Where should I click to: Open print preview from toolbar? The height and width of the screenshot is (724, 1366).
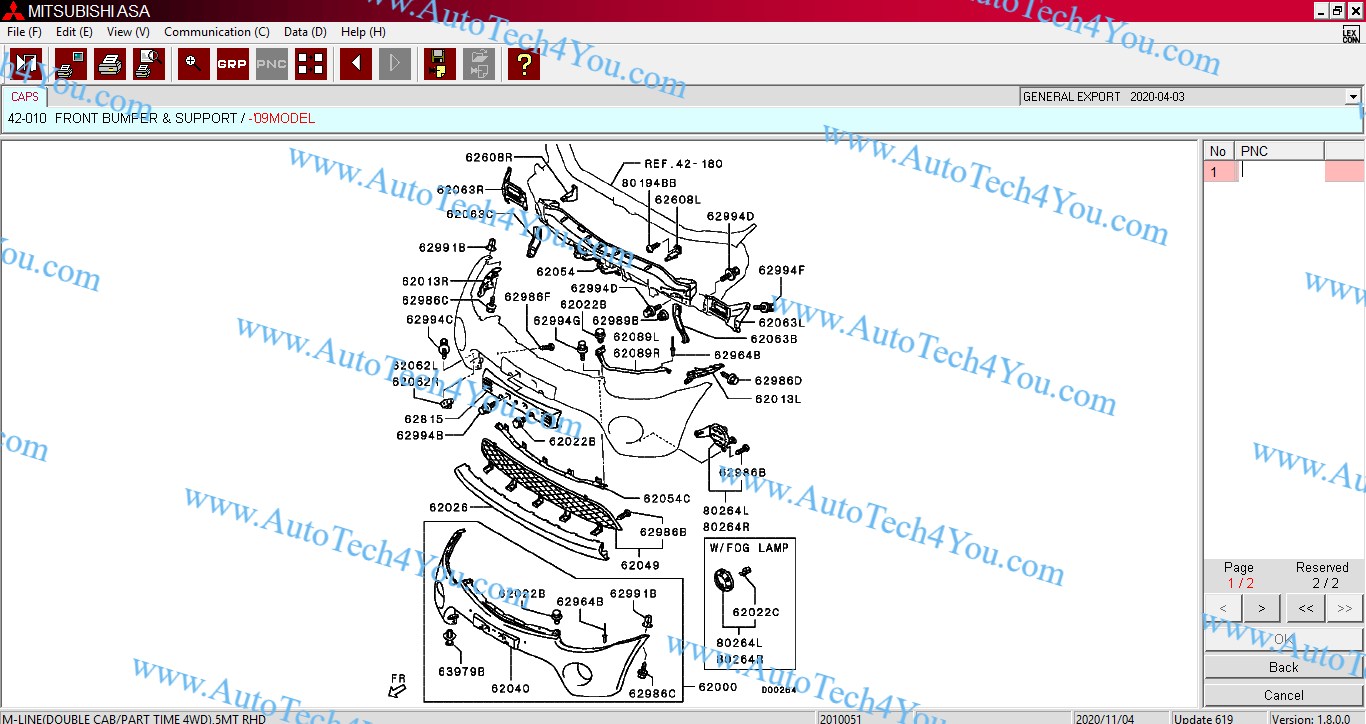point(149,64)
